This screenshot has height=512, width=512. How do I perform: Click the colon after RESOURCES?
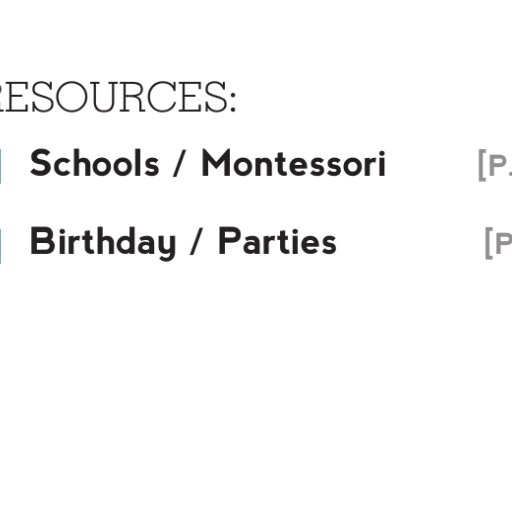233,101
